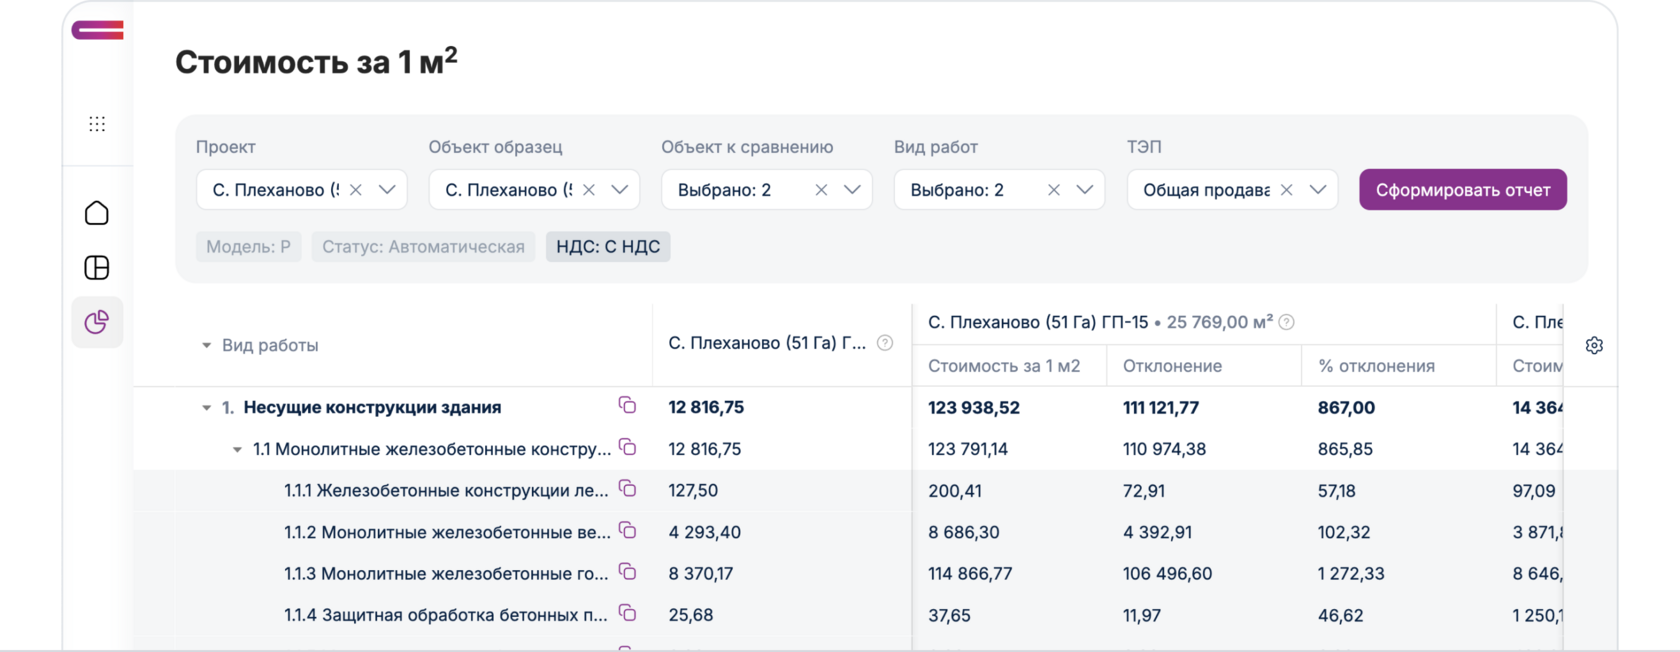Viewport: 1680px width, 652px height.
Task: Open the pie chart reports section
Action: tap(97, 322)
